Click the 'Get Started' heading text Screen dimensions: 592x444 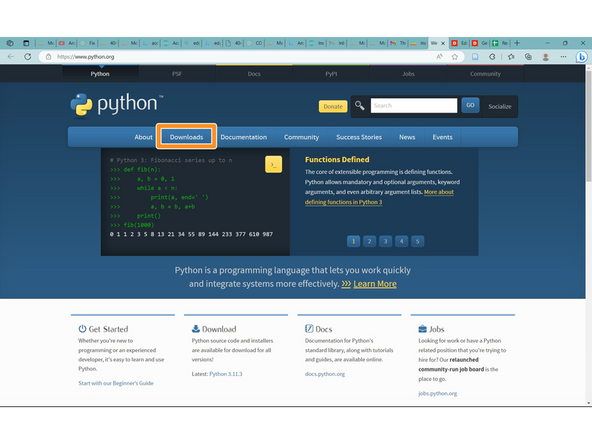(x=108, y=329)
